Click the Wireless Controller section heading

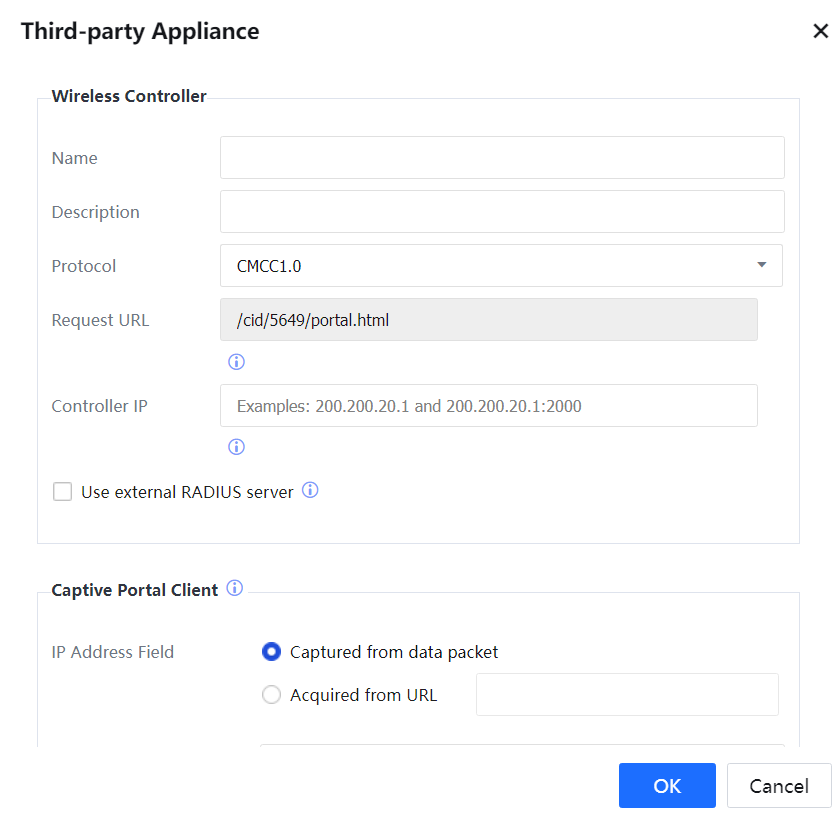pyautogui.click(x=129, y=97)
